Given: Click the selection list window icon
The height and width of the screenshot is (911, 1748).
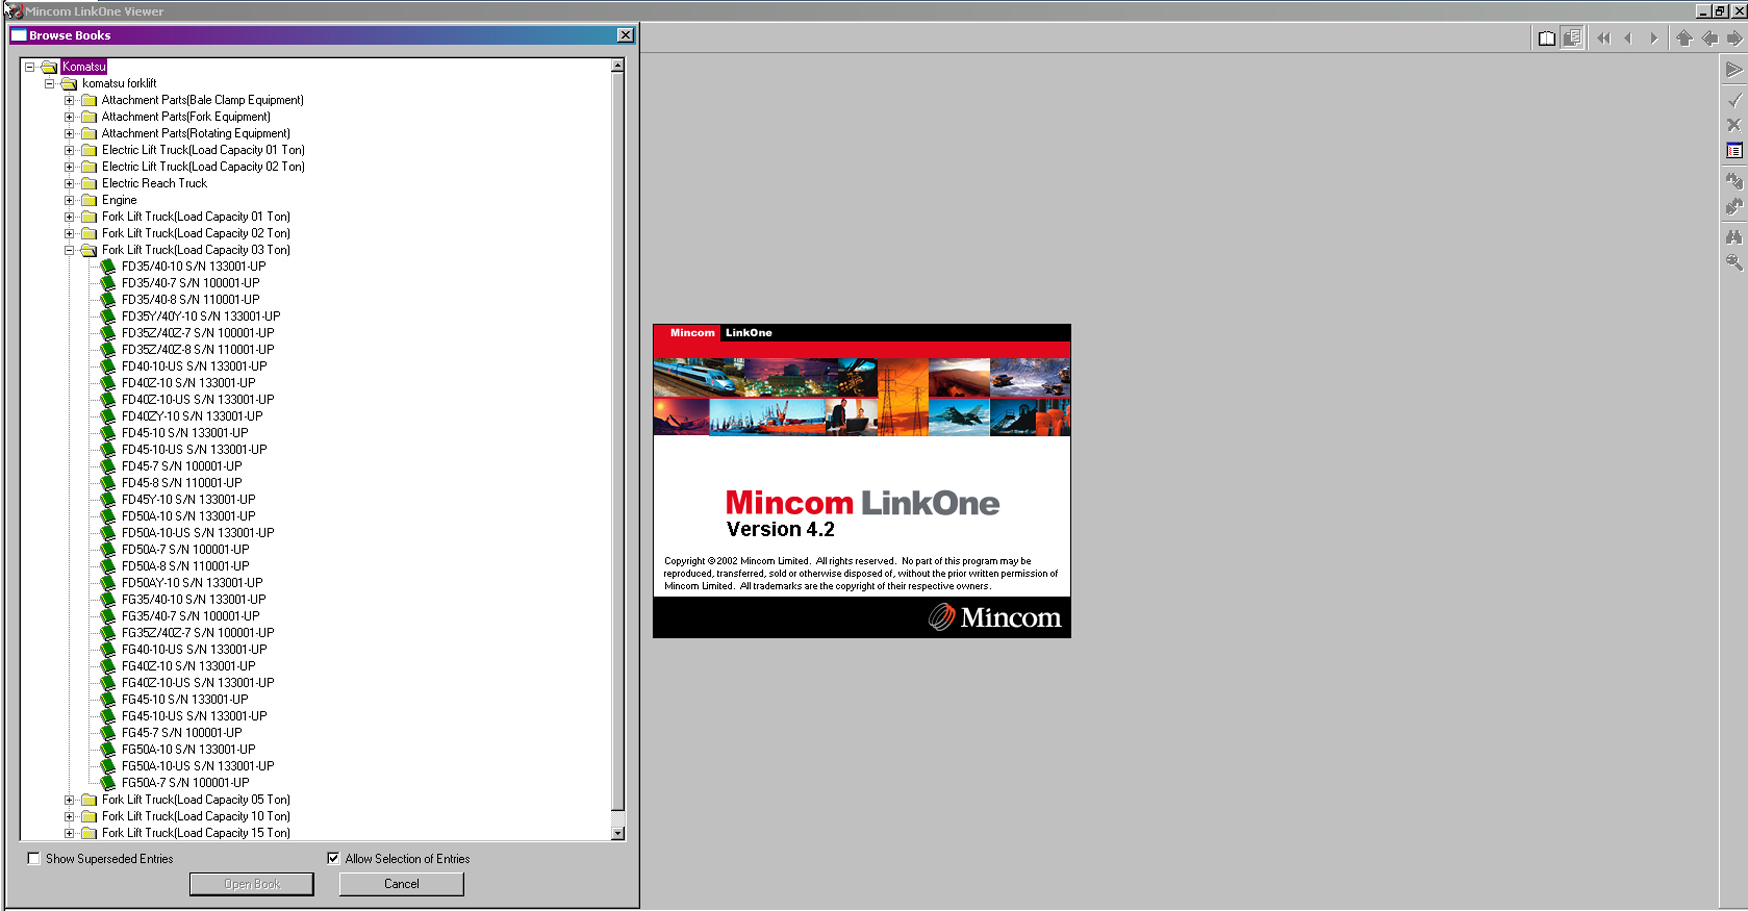Looking at the screenshot, I should (x=1734, y=151).
